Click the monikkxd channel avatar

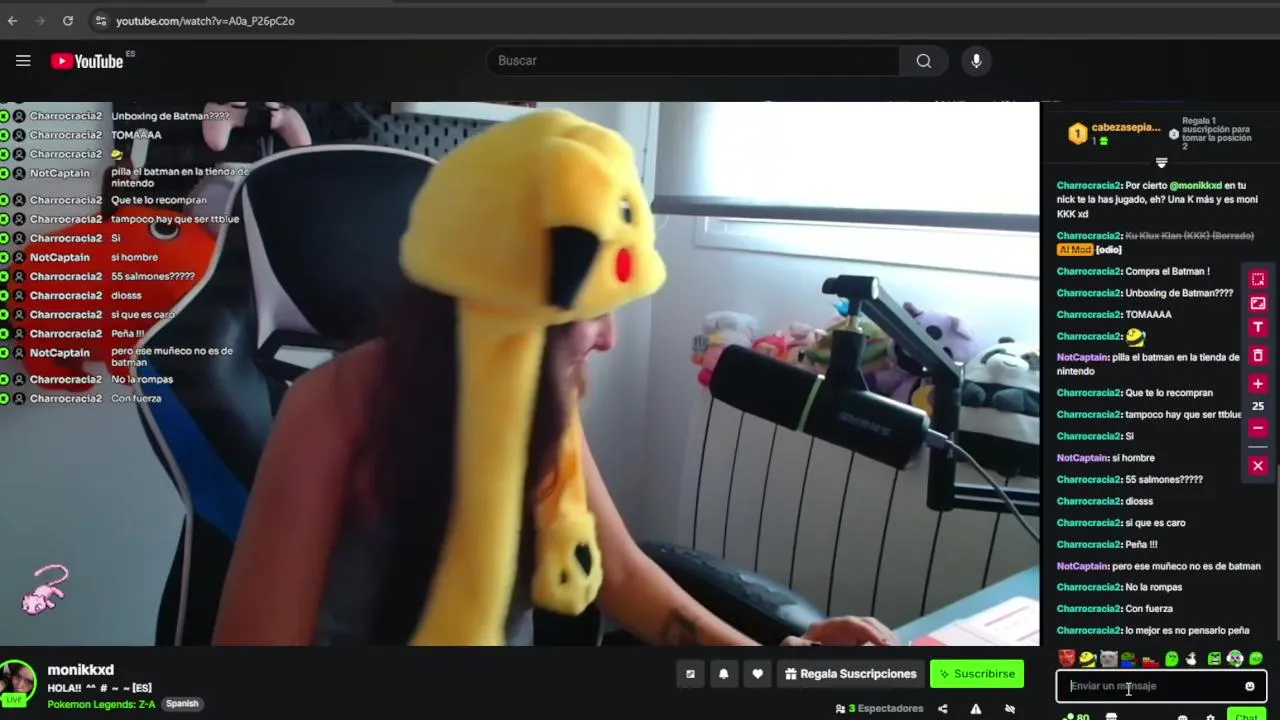click(x=17, y=682)
